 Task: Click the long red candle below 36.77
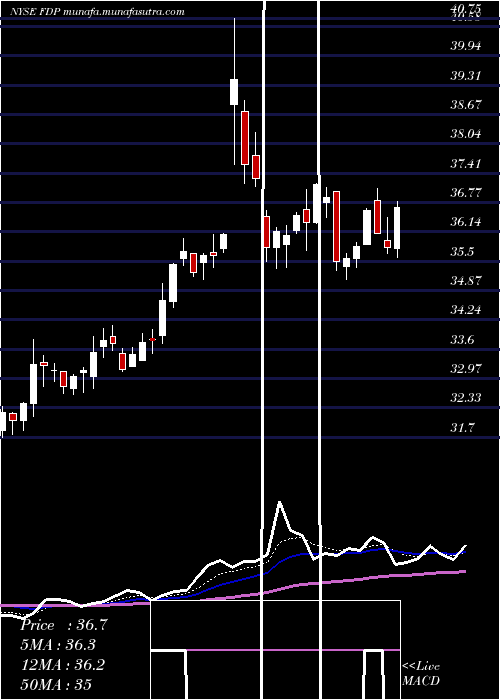point(336,226)
